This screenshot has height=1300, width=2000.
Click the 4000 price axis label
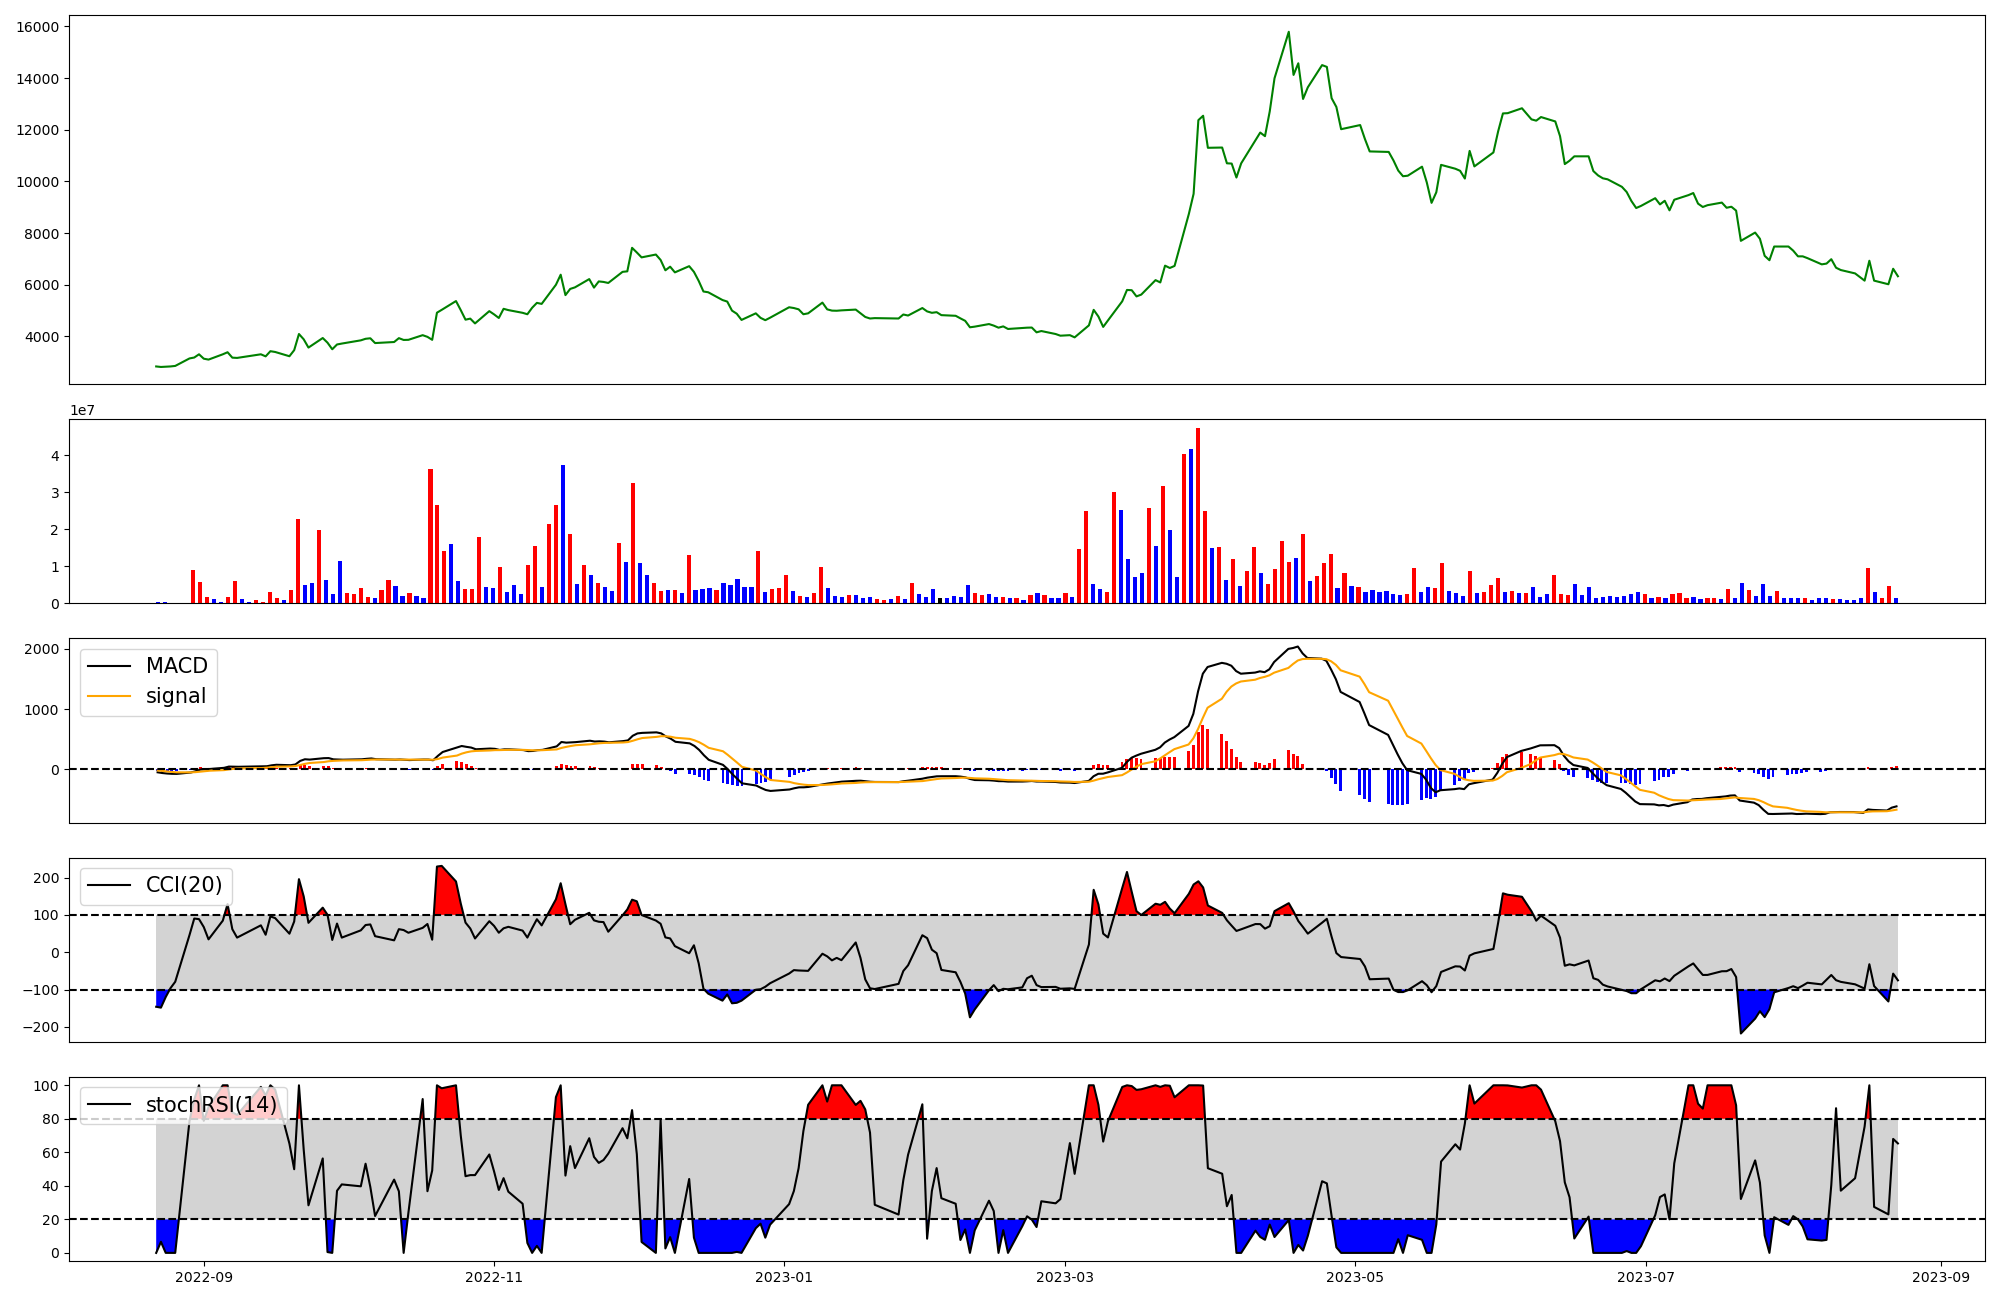click(x=41, y=337)
